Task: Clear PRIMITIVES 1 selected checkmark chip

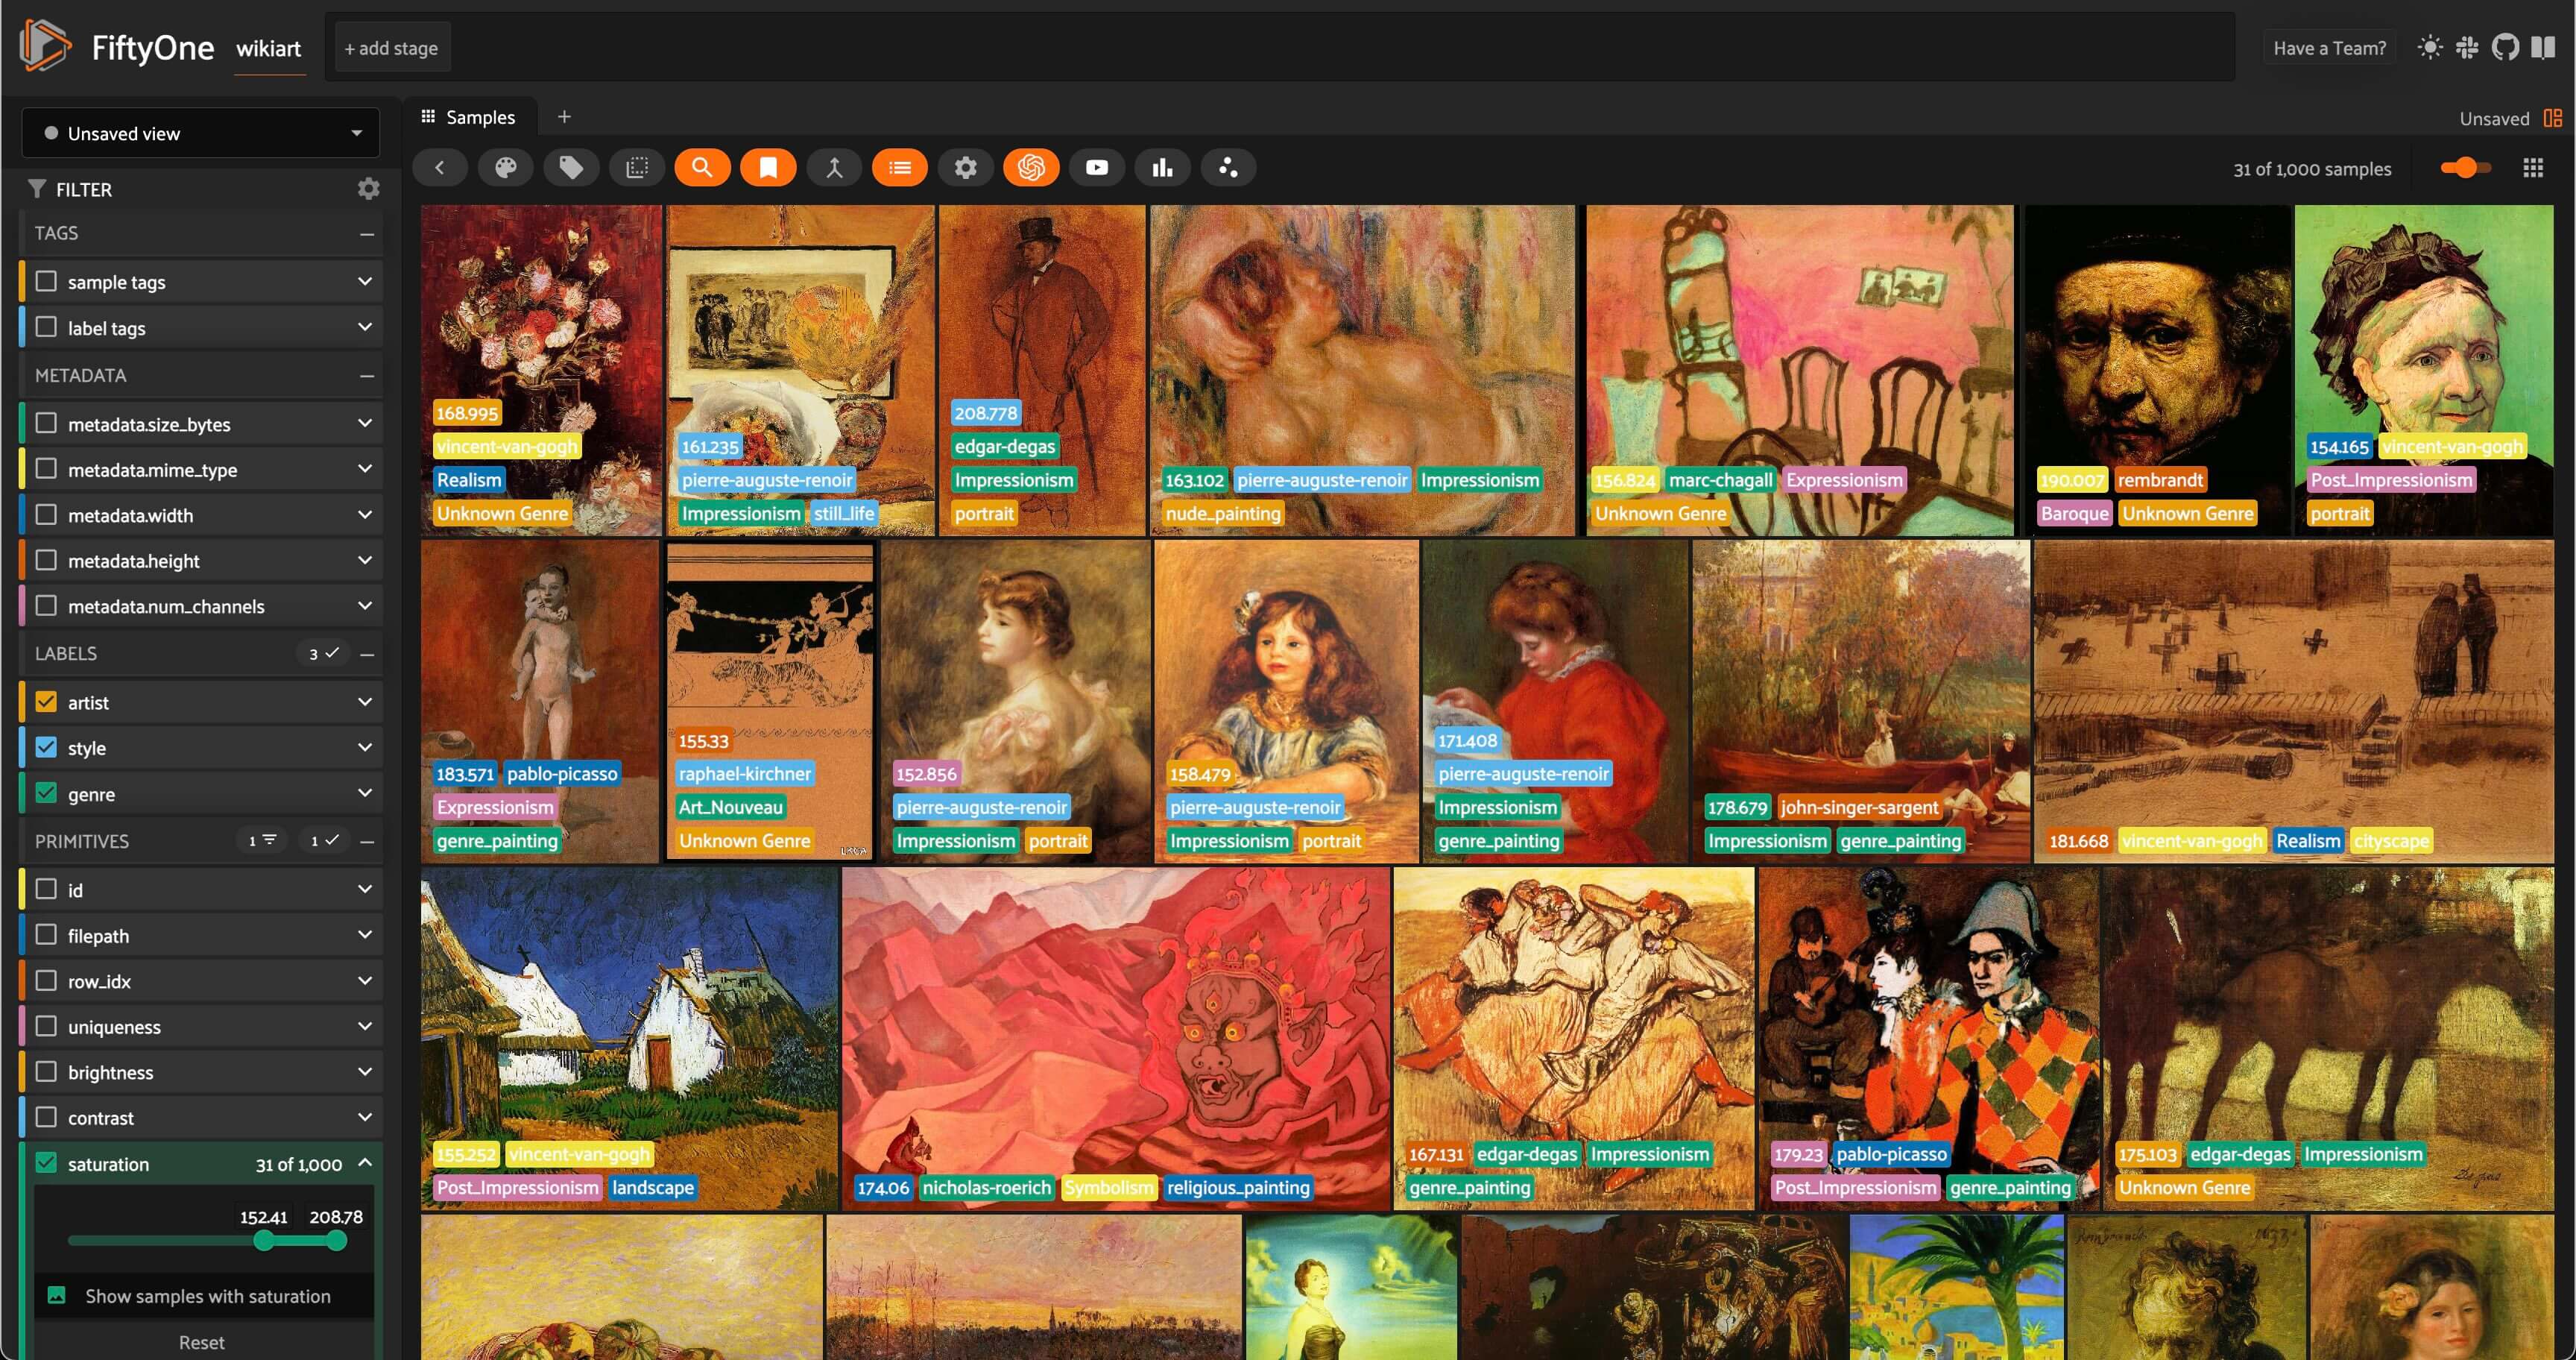Action: coord(324,841)
